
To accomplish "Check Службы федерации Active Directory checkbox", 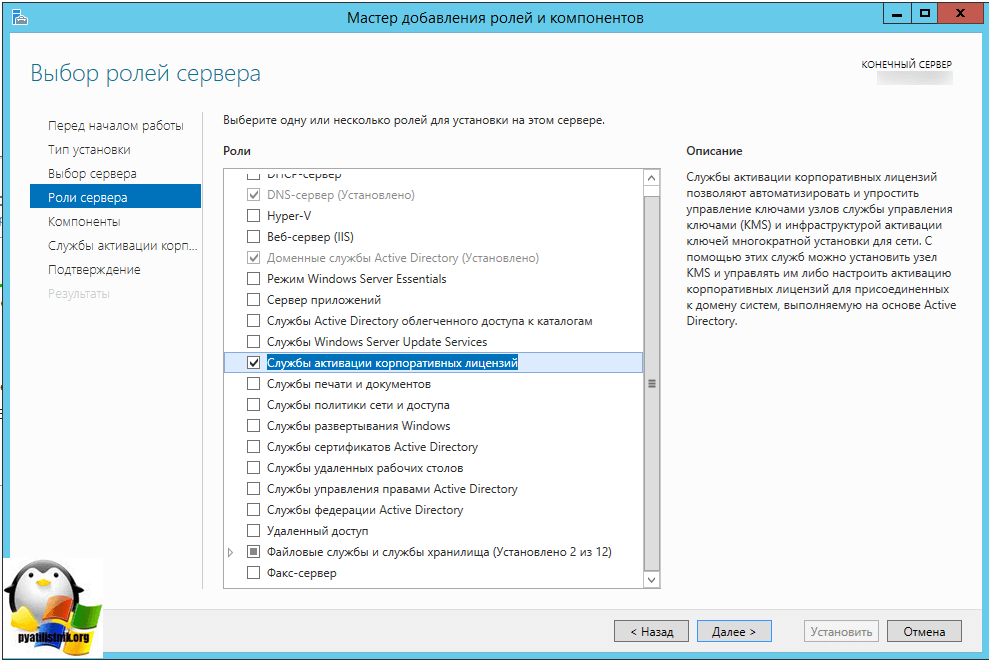I will click(x=254, y=510).
